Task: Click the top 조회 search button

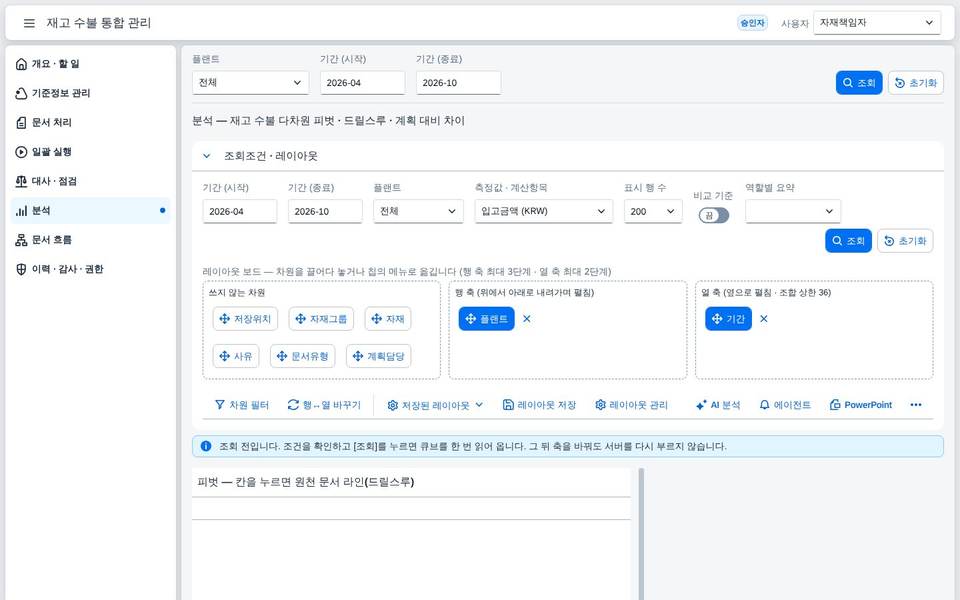Action: [x=859, y=83]
